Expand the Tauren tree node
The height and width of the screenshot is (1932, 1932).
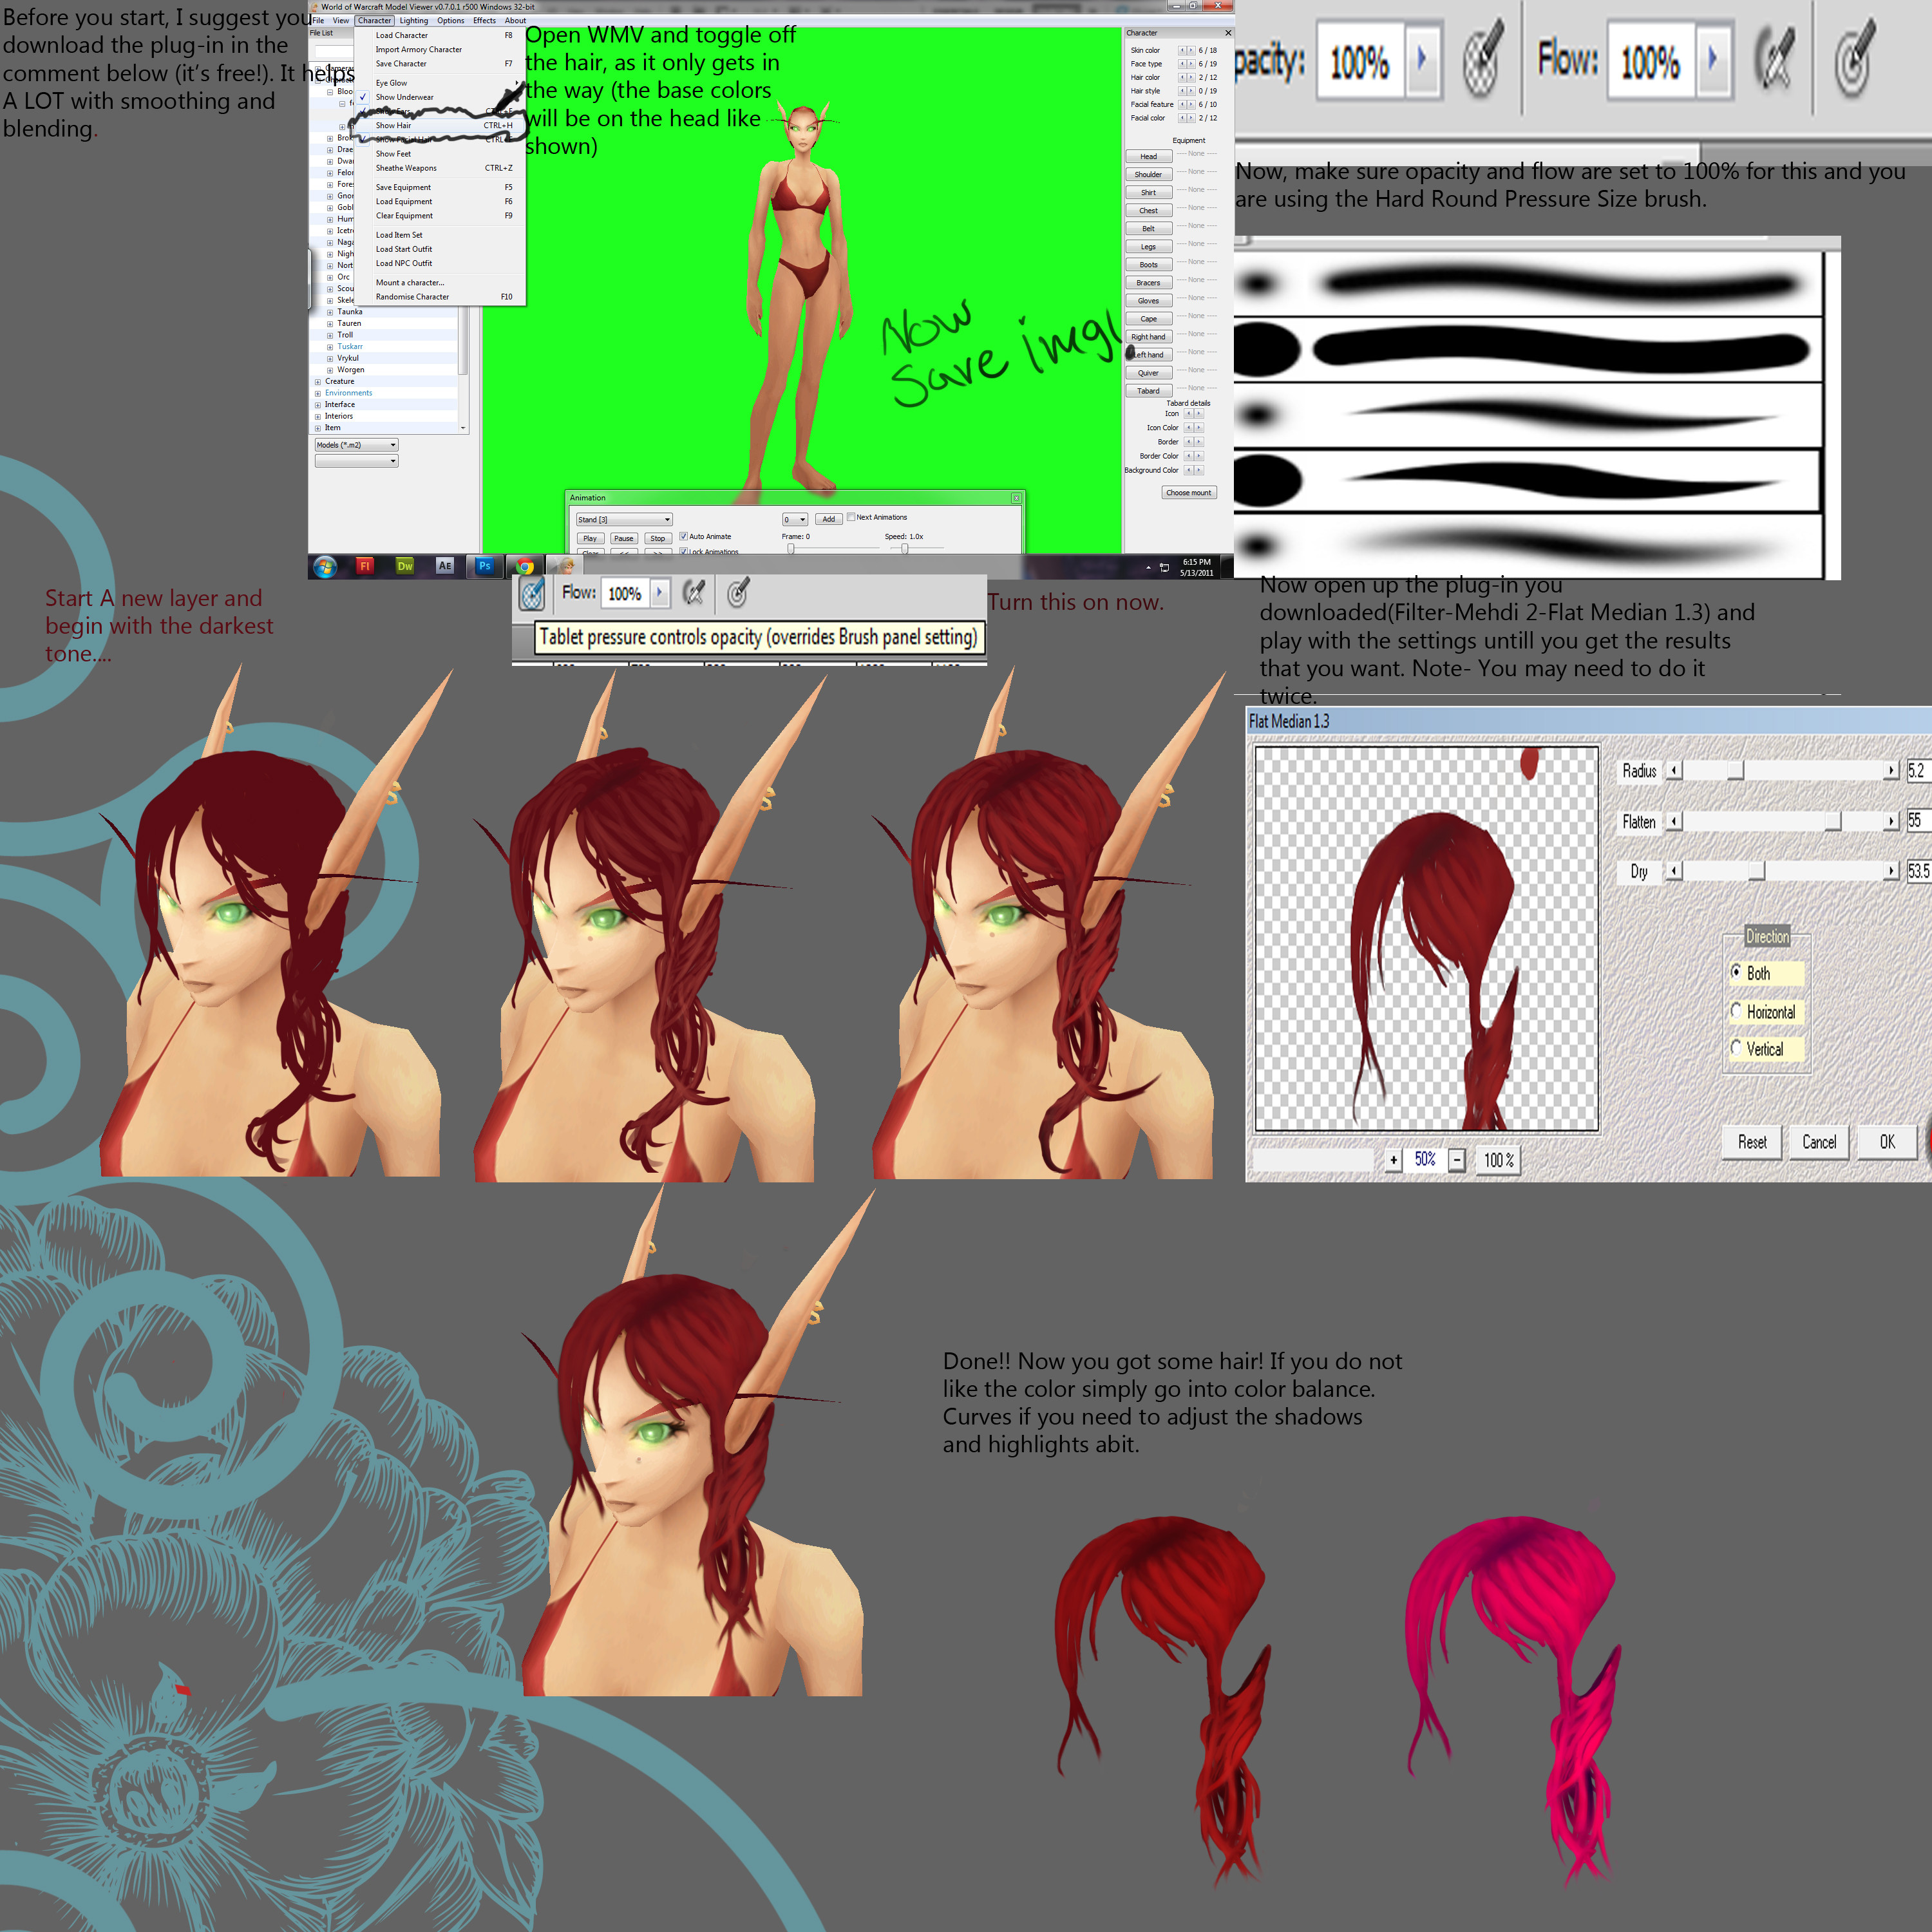[330, 324]
